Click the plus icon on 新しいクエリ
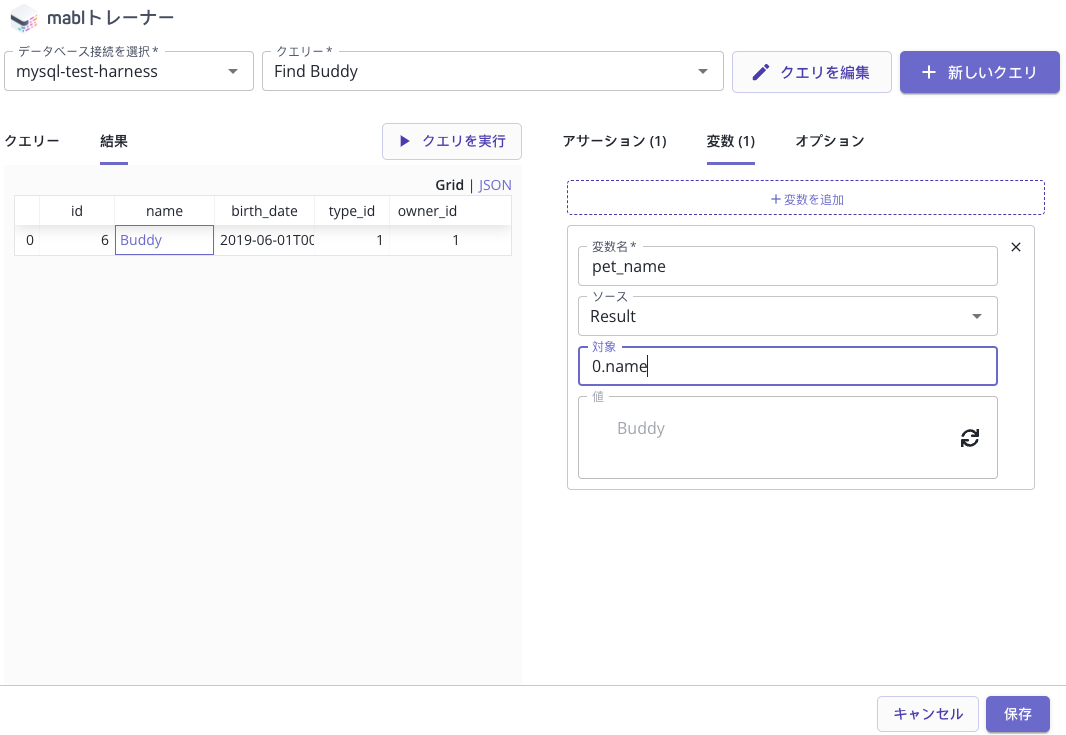Screen dimensions: 1066x735 pos(929,72)
